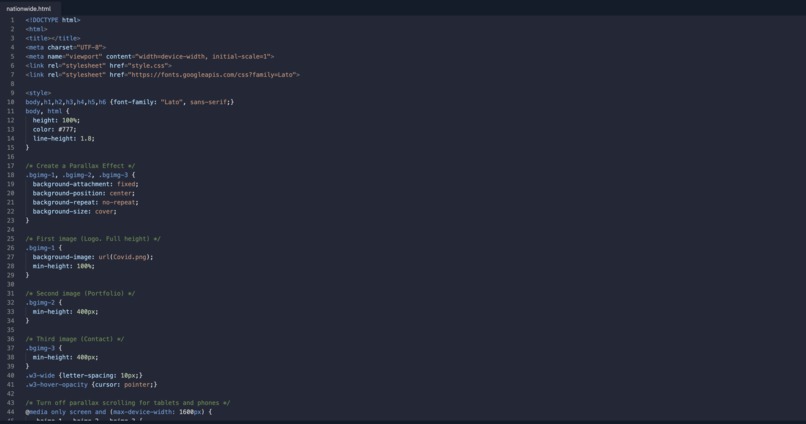Click 'background-repeat: no-repeat;' line
The width and height of the screenshot is (806, 424).
pyautogui.click(x=86, y=202)
